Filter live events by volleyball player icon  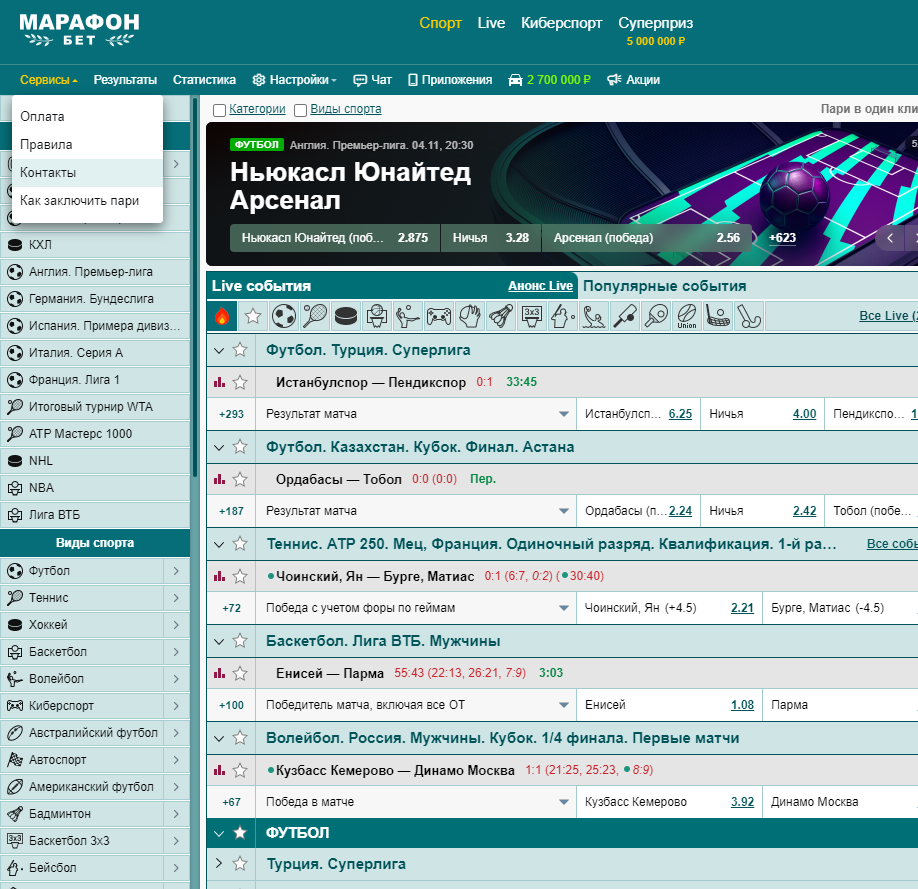click(x=408, y=316)
